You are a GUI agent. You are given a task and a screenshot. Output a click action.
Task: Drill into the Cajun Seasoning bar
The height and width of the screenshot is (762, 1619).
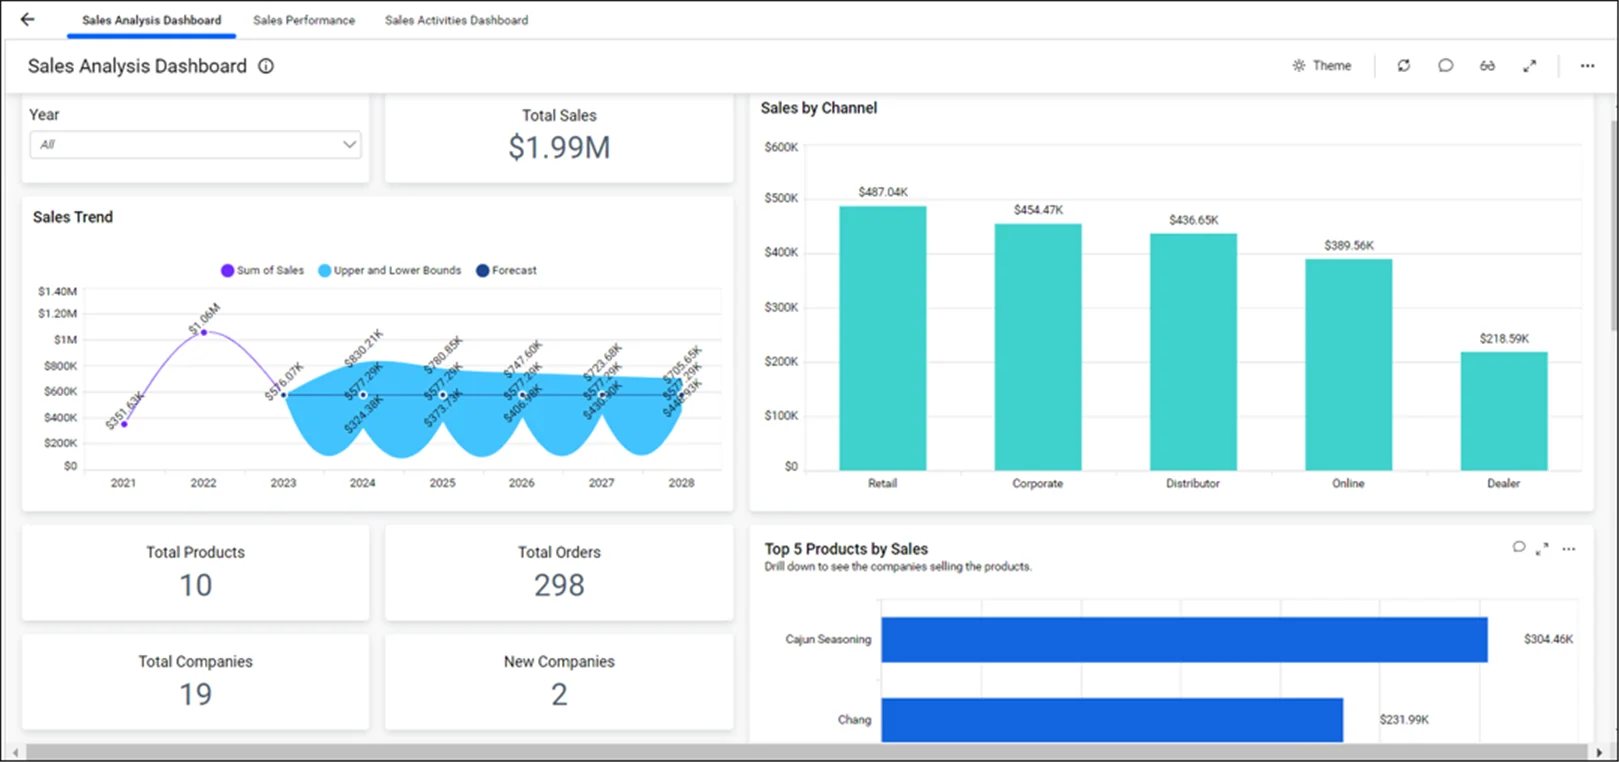(x=1184, y=639)
